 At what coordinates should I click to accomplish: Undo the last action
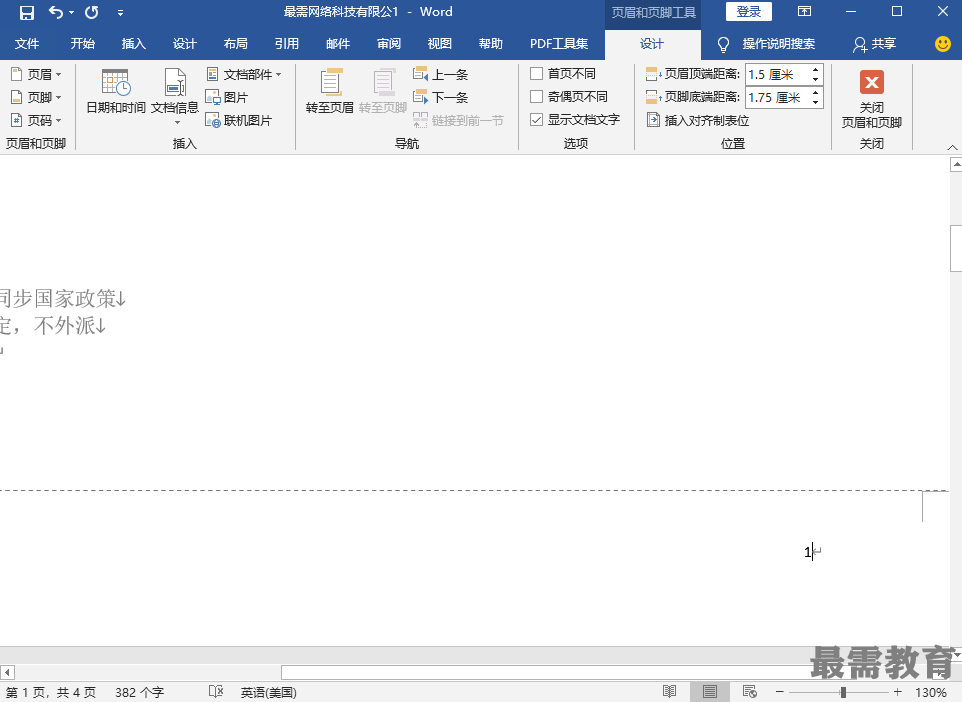click(x=55, y=12)
